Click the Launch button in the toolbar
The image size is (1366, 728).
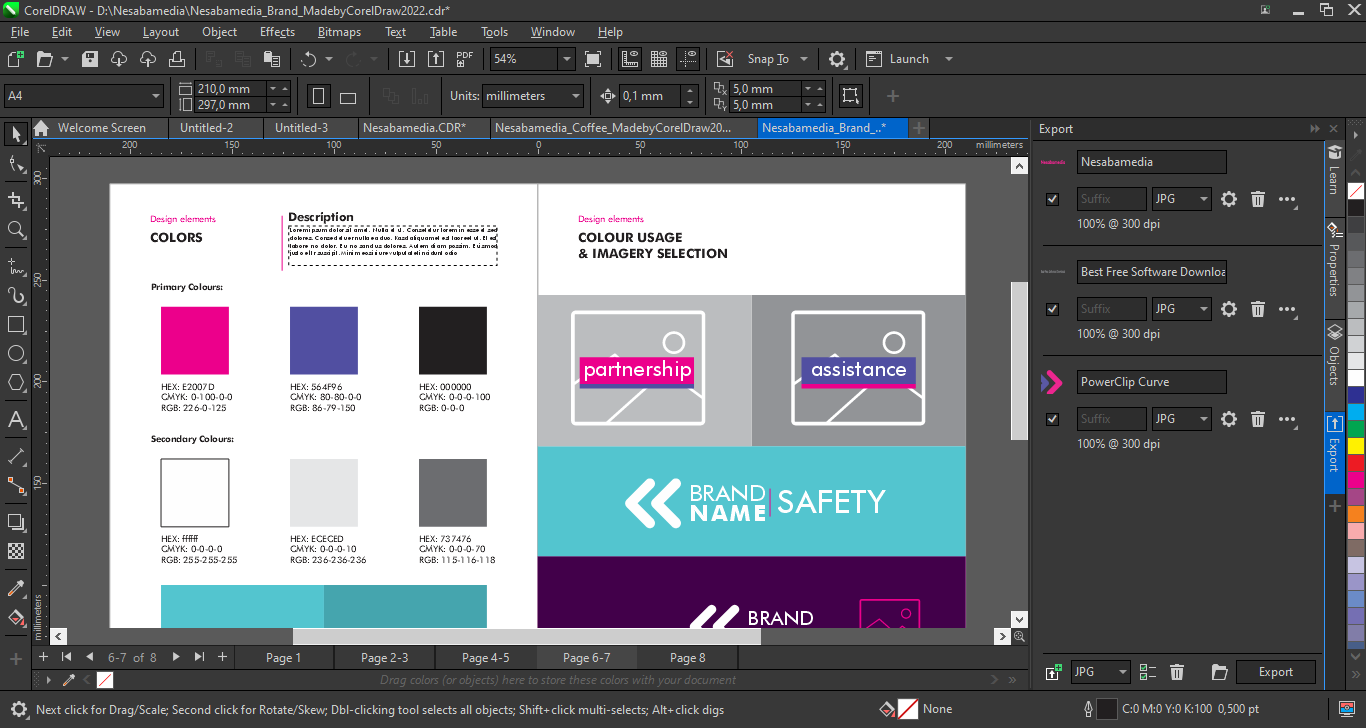click(909, 59)
